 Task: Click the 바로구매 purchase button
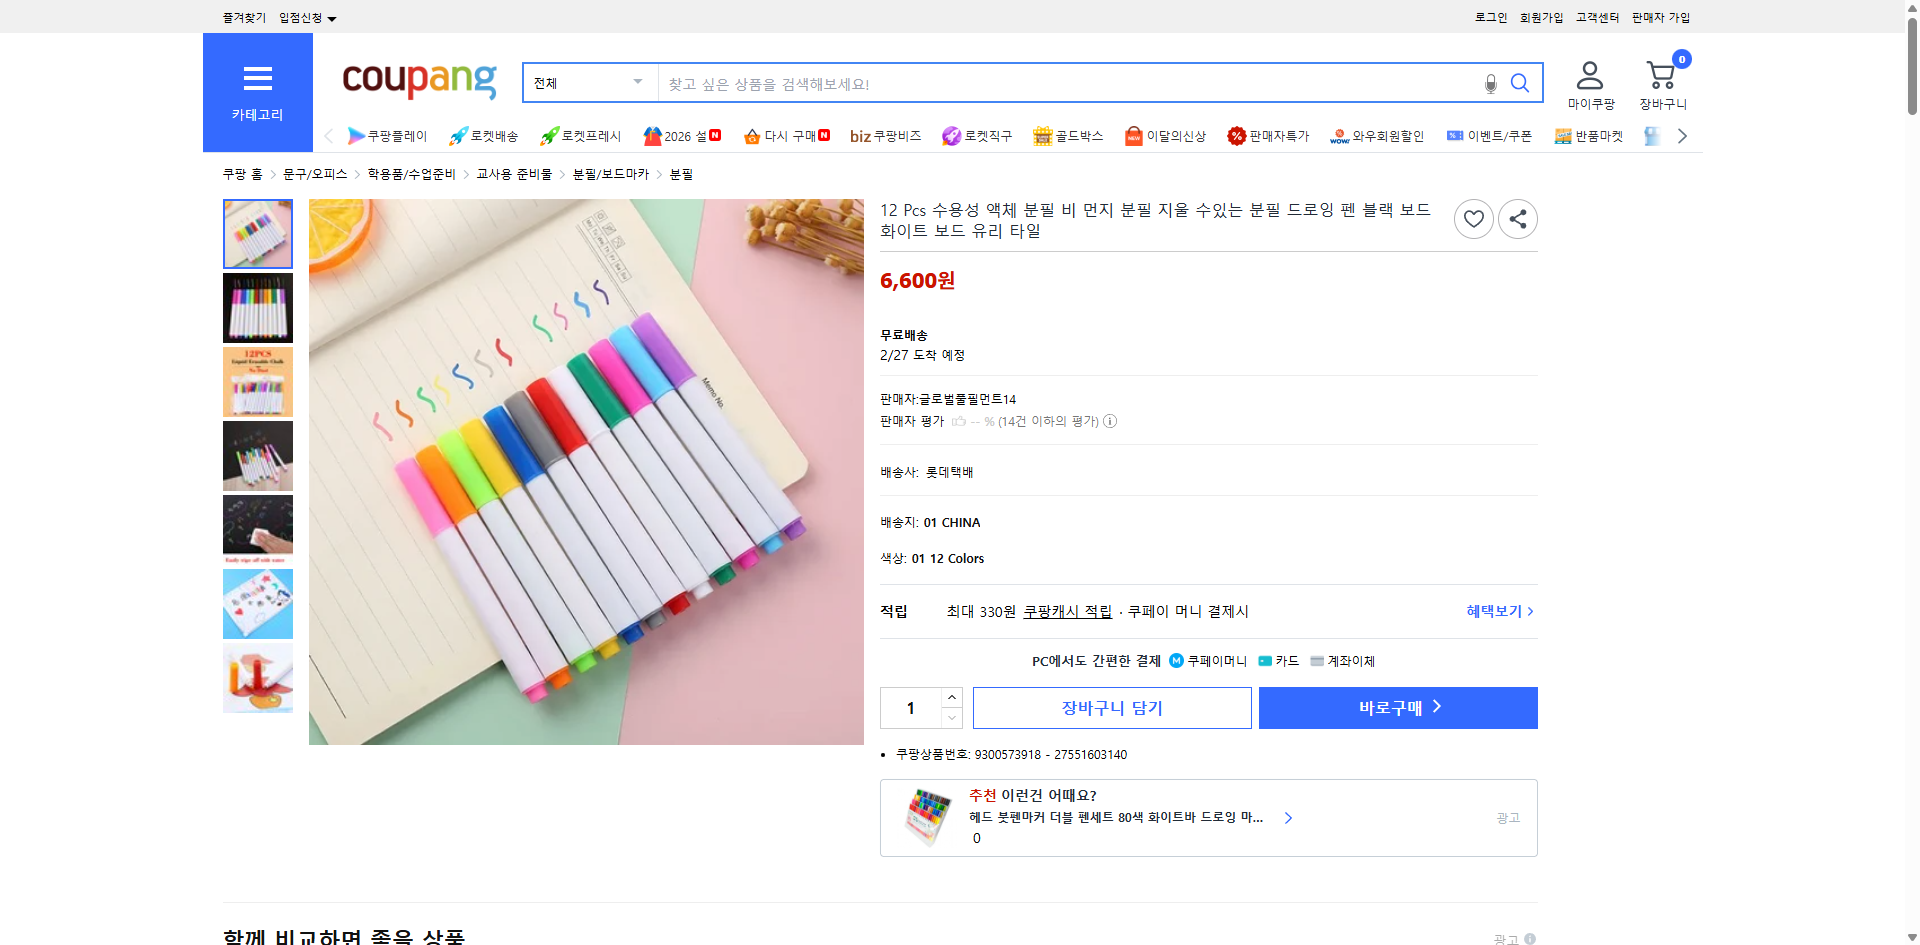coord(1397,707)
